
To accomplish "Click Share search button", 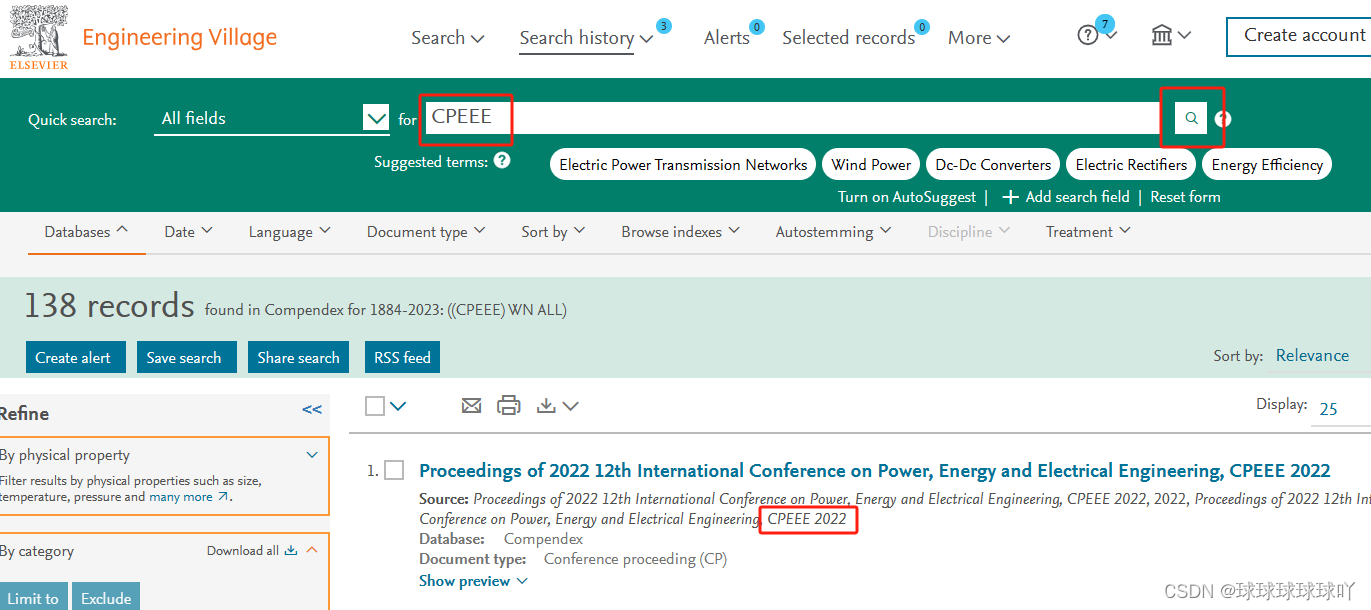I will pos(298,357).
